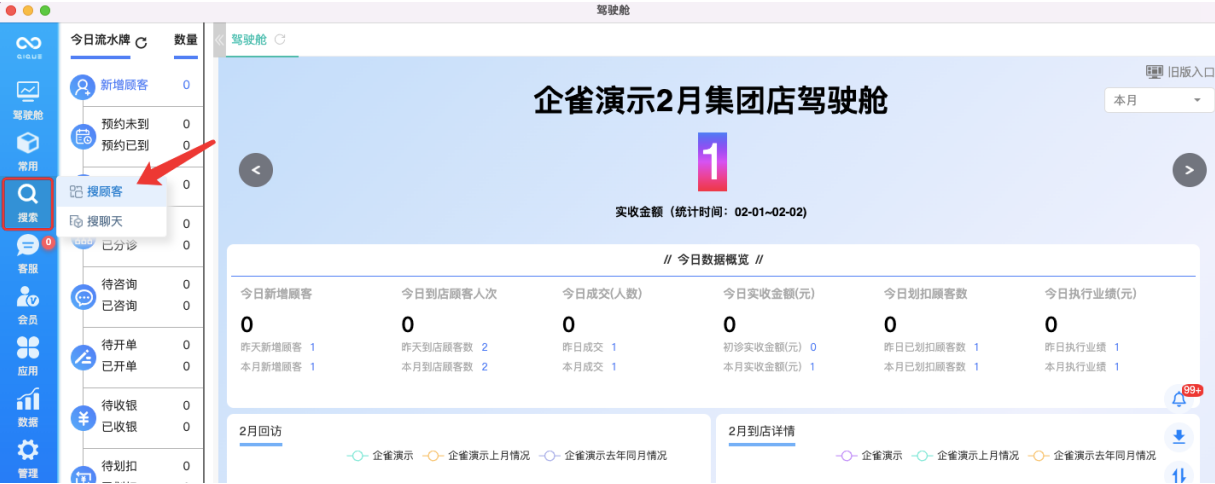Click the 已开单 row label
Screen dimensions: 1215x484
coord(120,366)
